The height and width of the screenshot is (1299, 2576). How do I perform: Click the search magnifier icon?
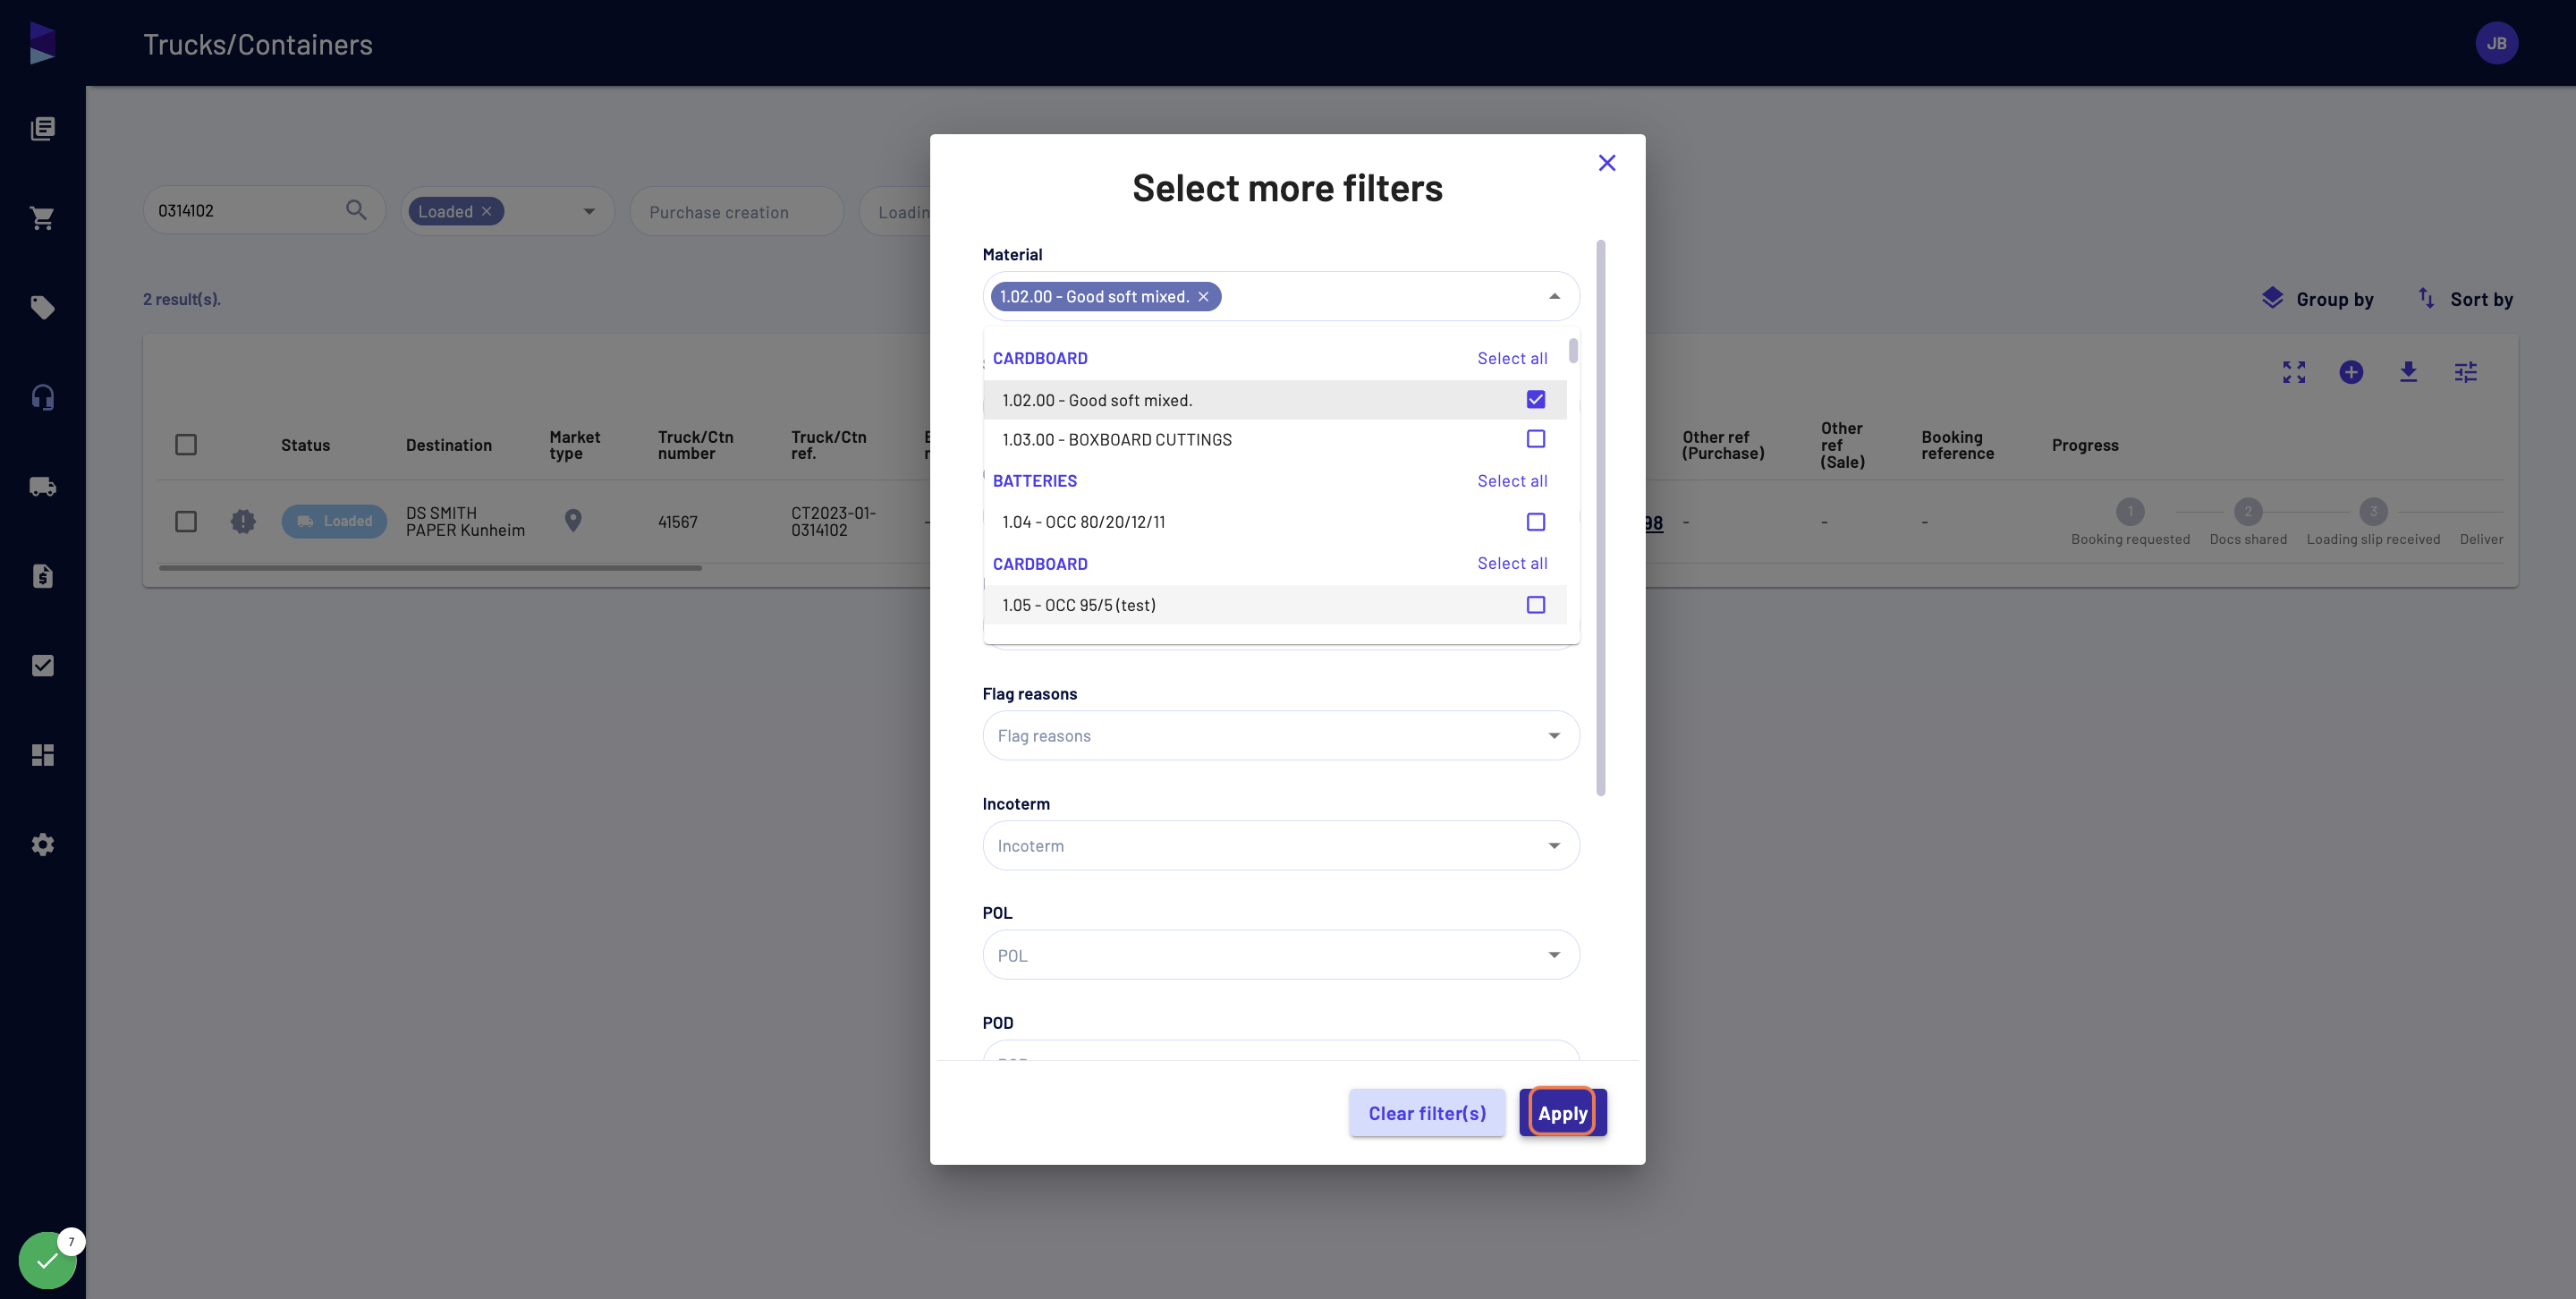356,210
